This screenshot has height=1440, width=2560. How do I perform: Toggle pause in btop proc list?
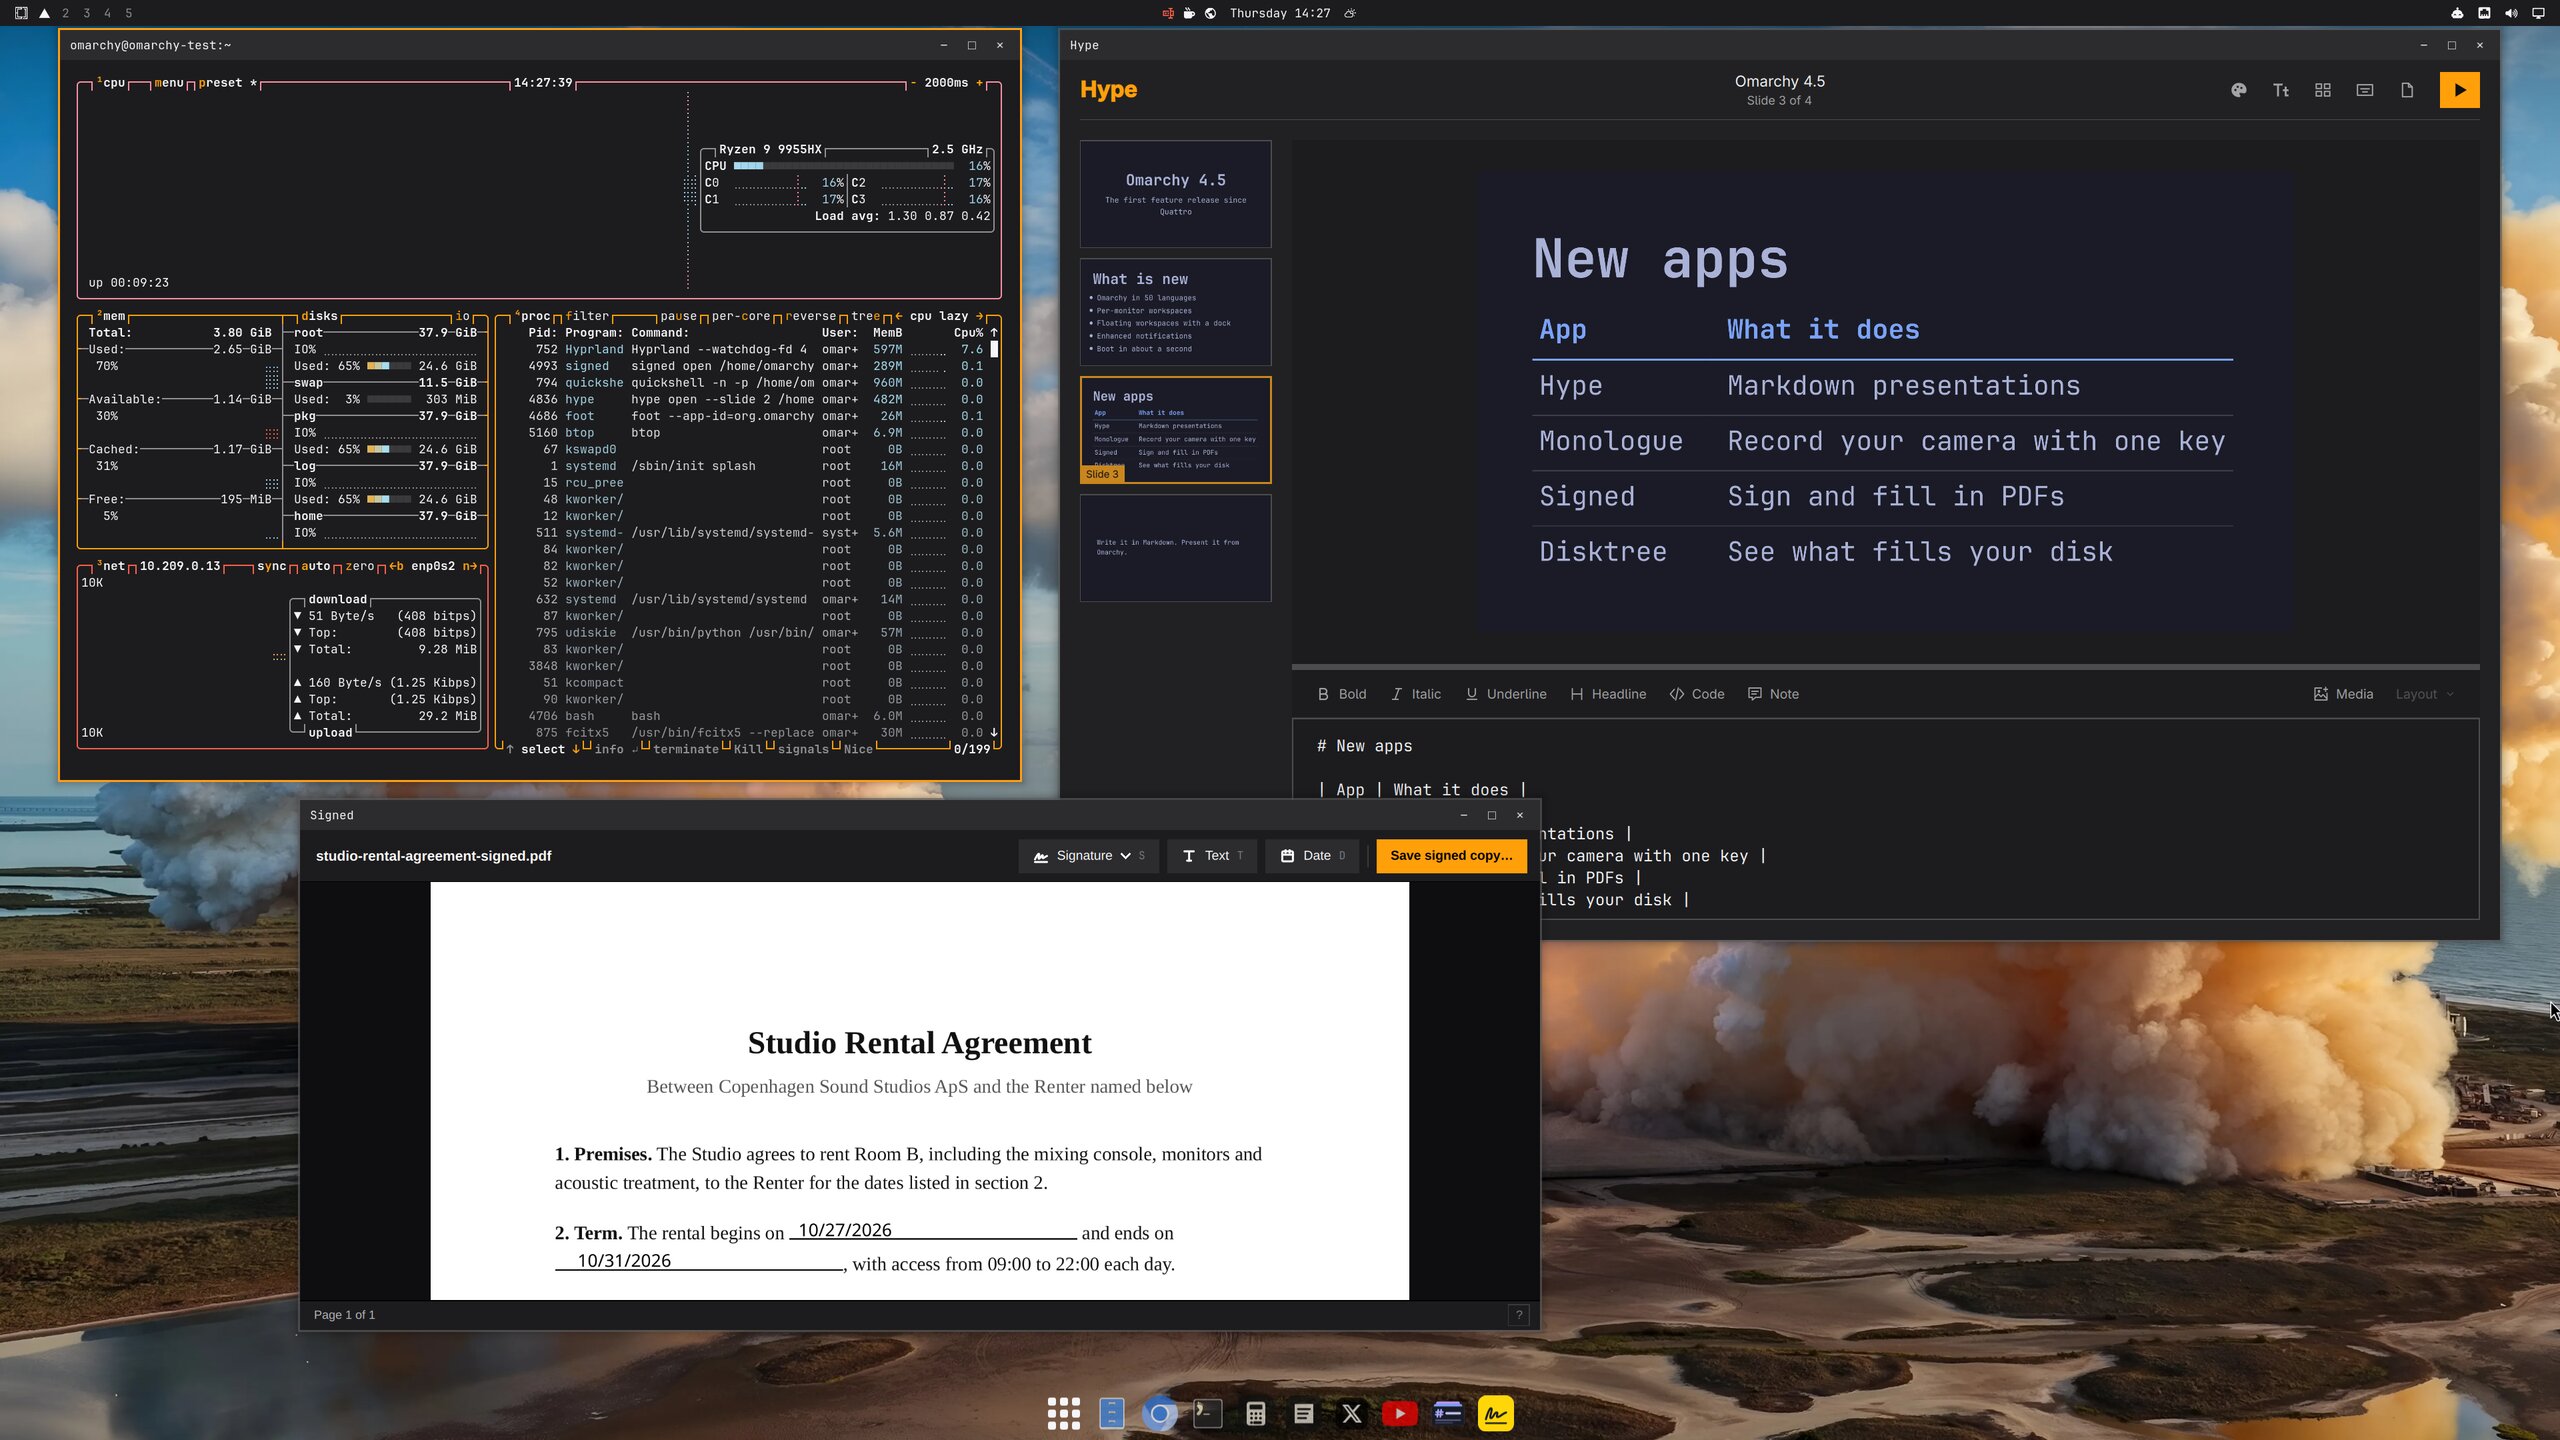(678, 316)
